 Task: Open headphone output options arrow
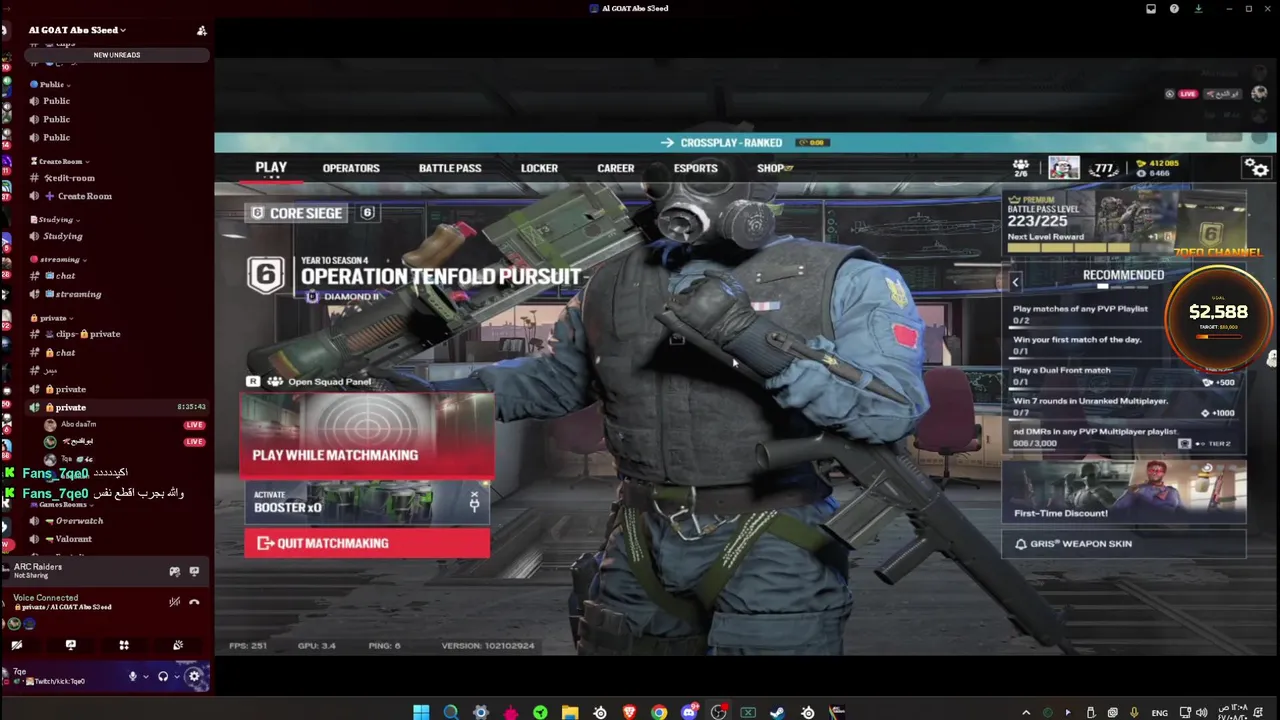click(177, 677)
